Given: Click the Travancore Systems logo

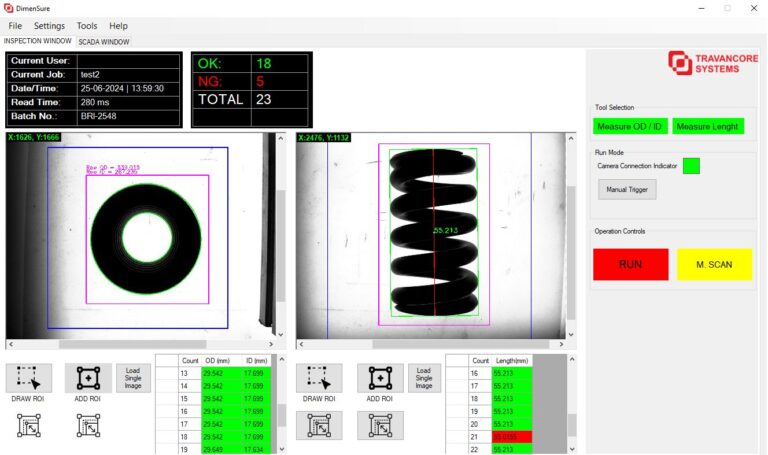Looking at the screenshot, I should click(713, 63).
